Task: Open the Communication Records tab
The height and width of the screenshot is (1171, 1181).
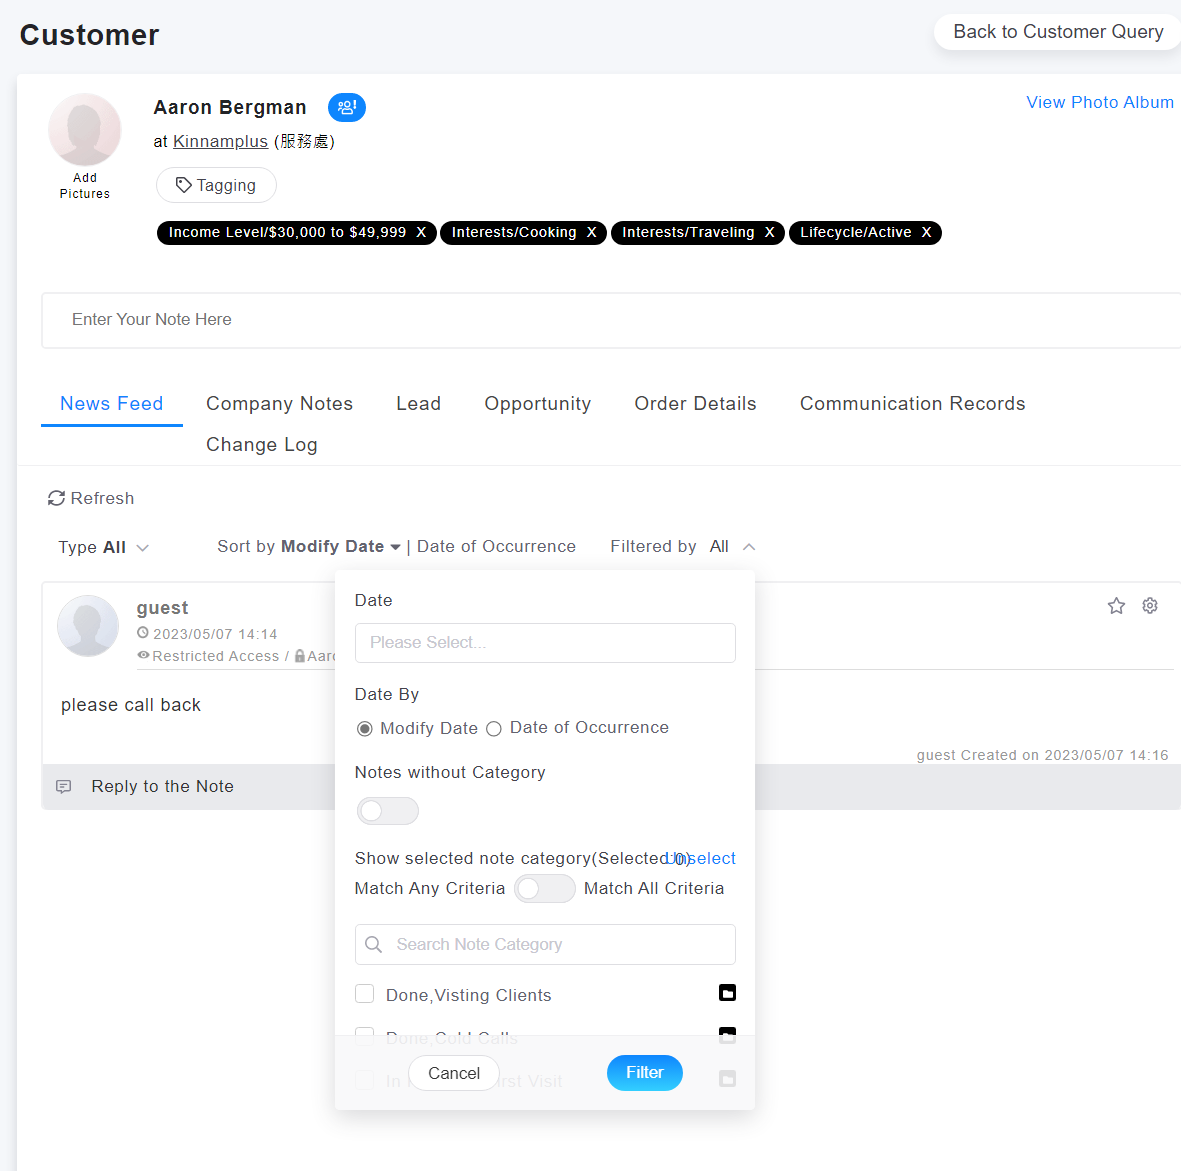Action: [912, 404]
